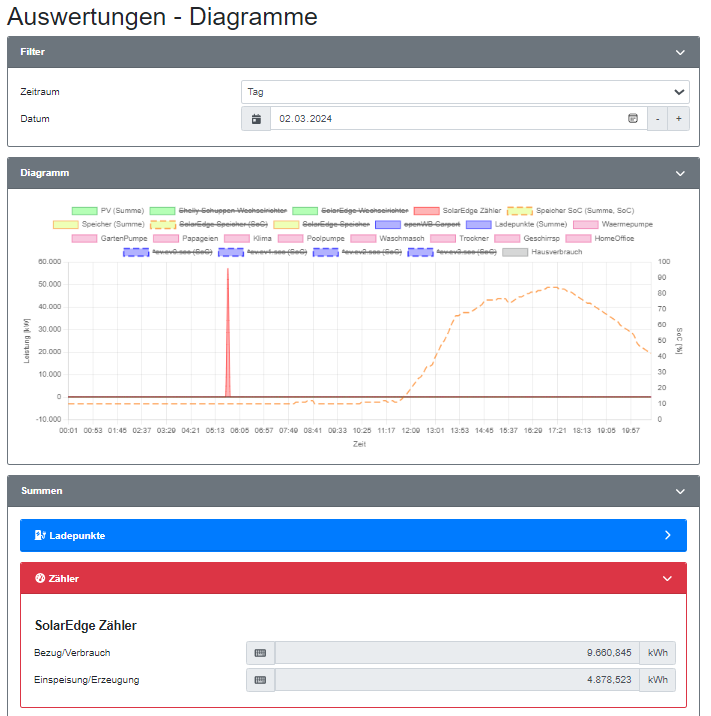Click the keyboard icon next to Einspeisung/Erzeugung
711x716 pixels.
point(260,680)
